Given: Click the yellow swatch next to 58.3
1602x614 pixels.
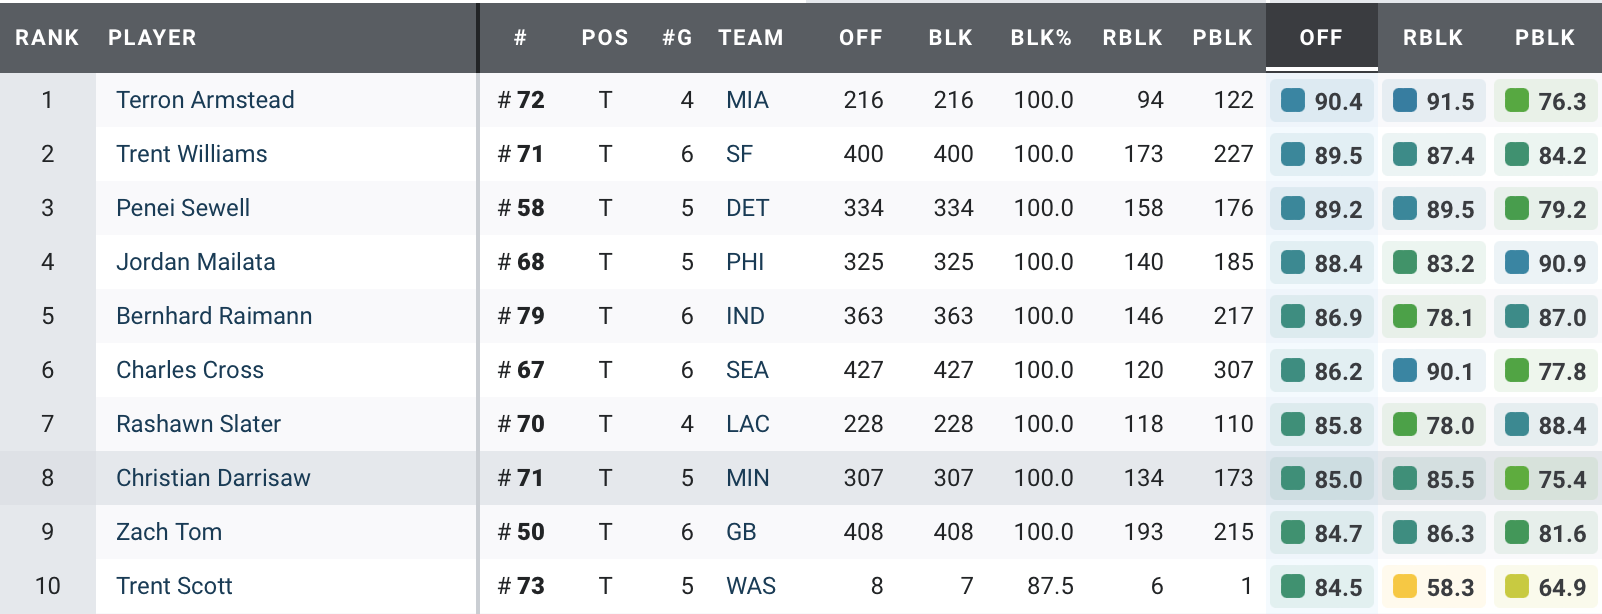Looking at the screenshot, I should click(x=1405, y=586).
